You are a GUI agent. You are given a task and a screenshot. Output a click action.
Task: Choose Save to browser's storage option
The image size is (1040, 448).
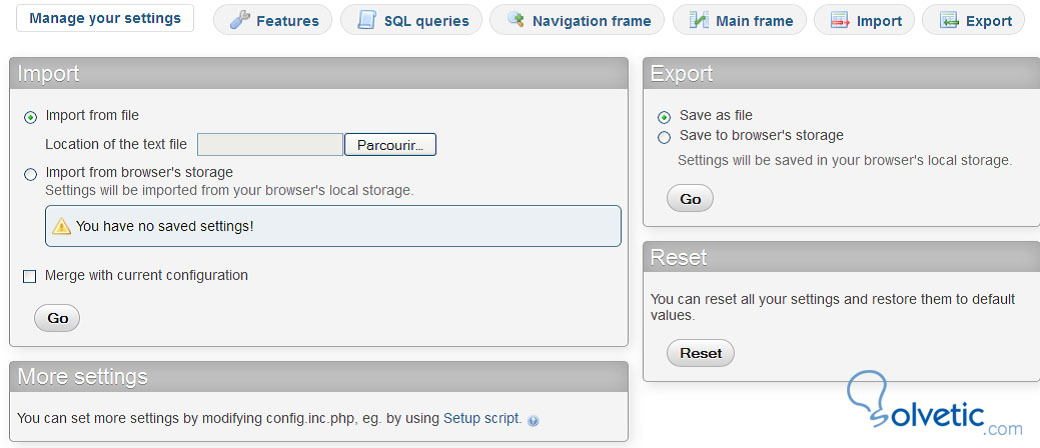tap(664, 137)
